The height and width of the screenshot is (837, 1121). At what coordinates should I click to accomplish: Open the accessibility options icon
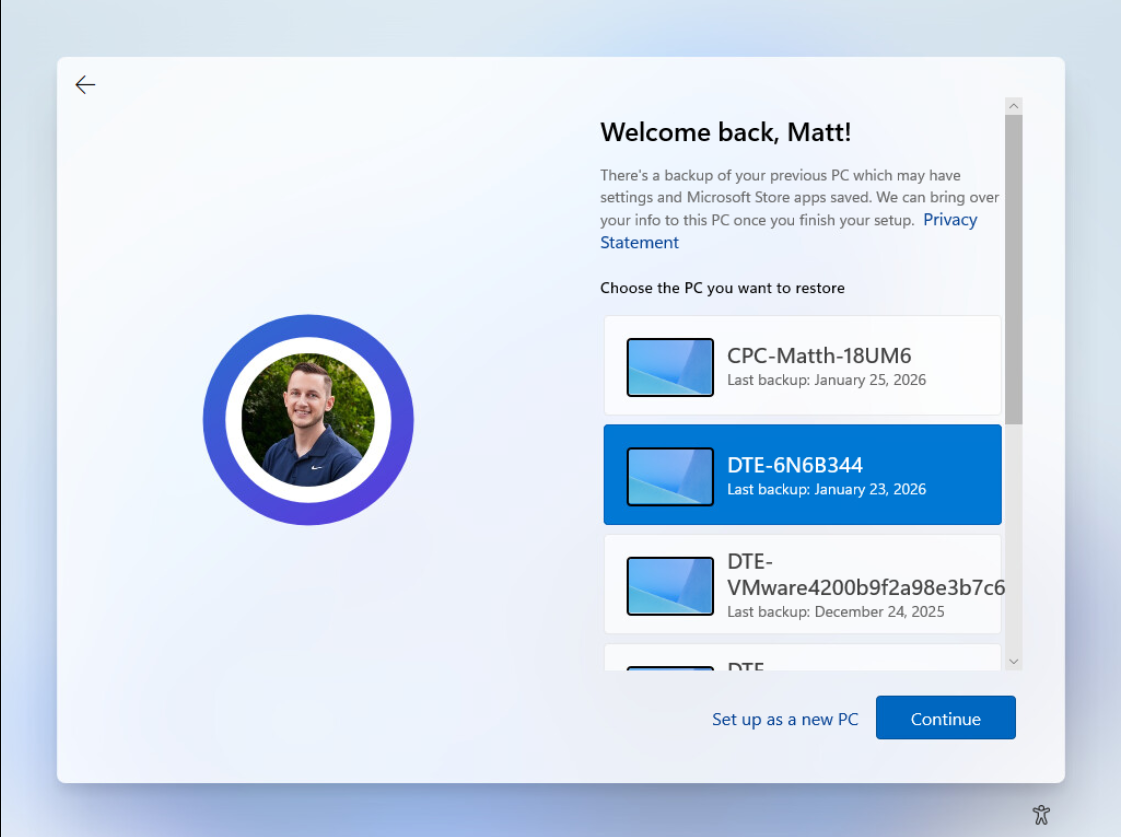click(1041, 814)
